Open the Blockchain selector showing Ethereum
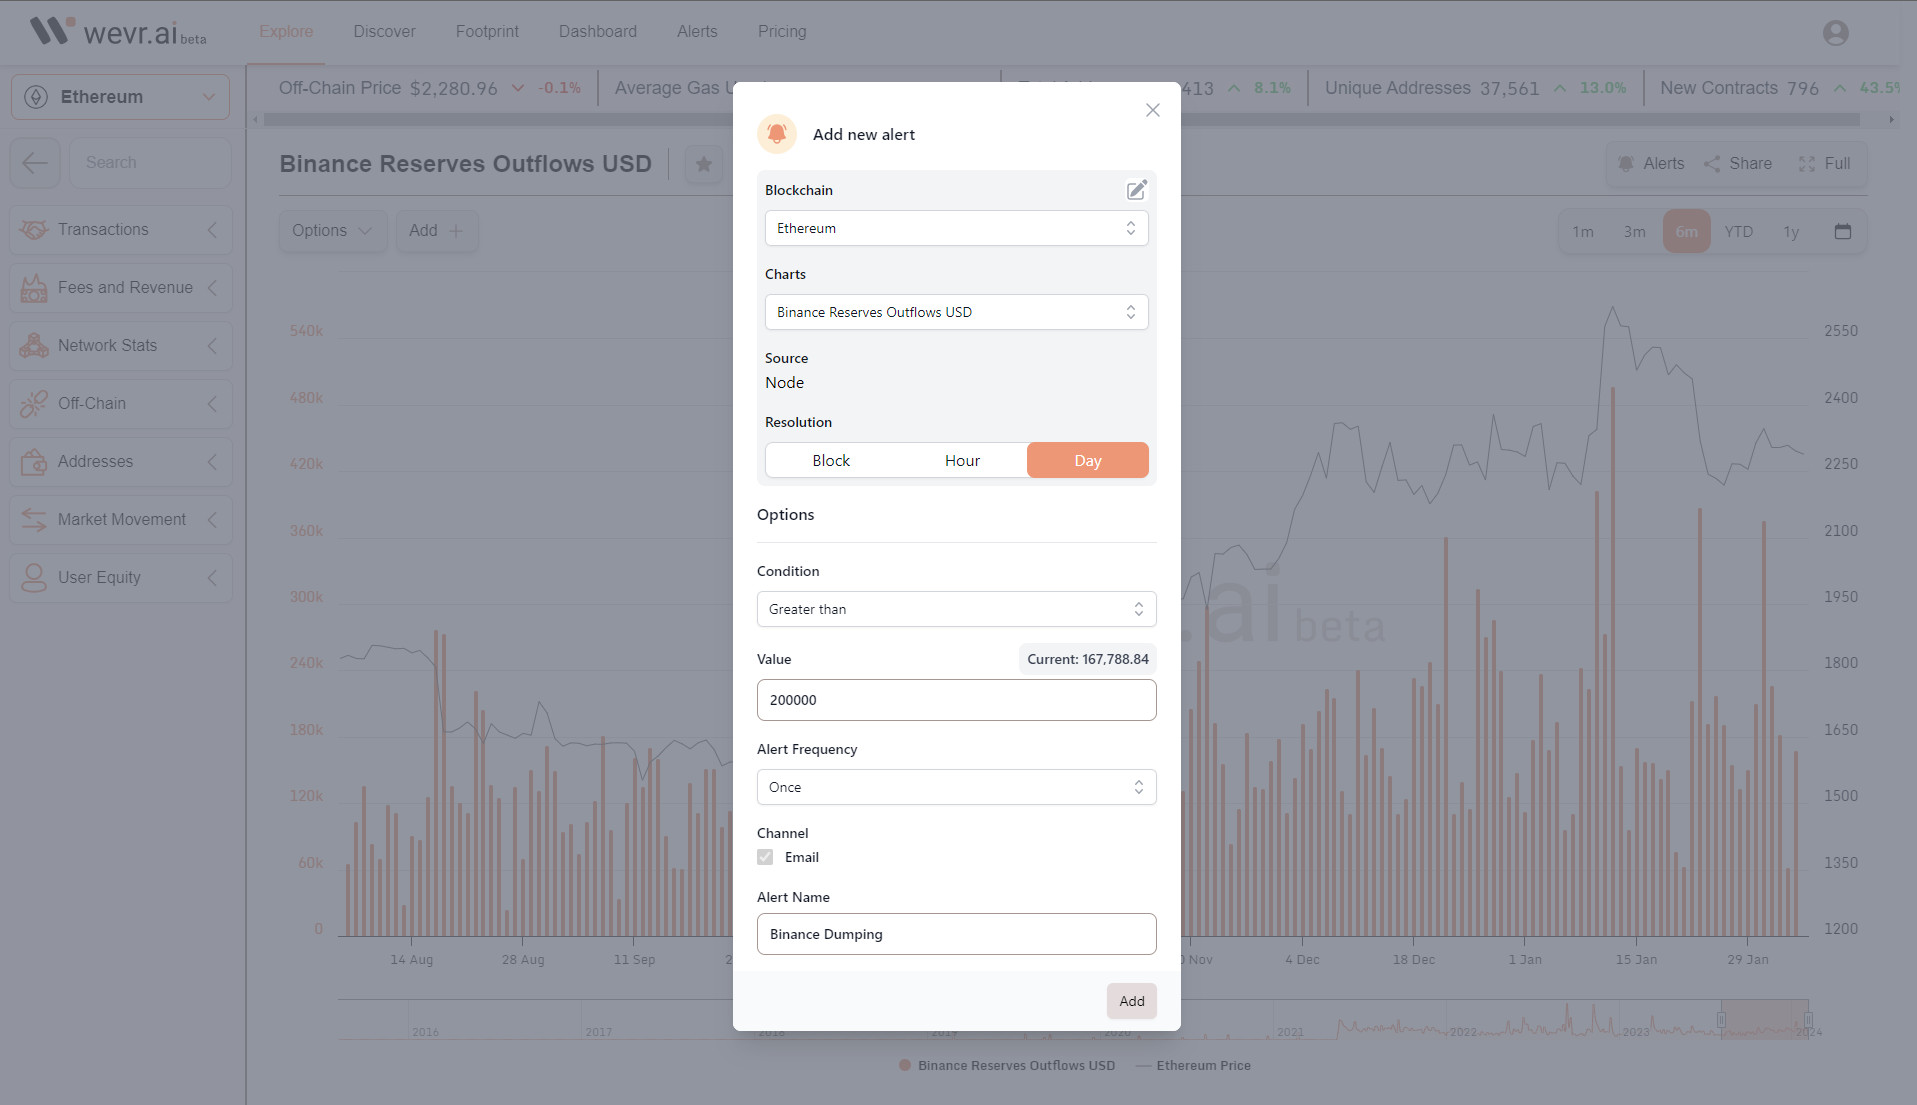The width and height of the screenshot is (1917, 1105). [955, 228]
